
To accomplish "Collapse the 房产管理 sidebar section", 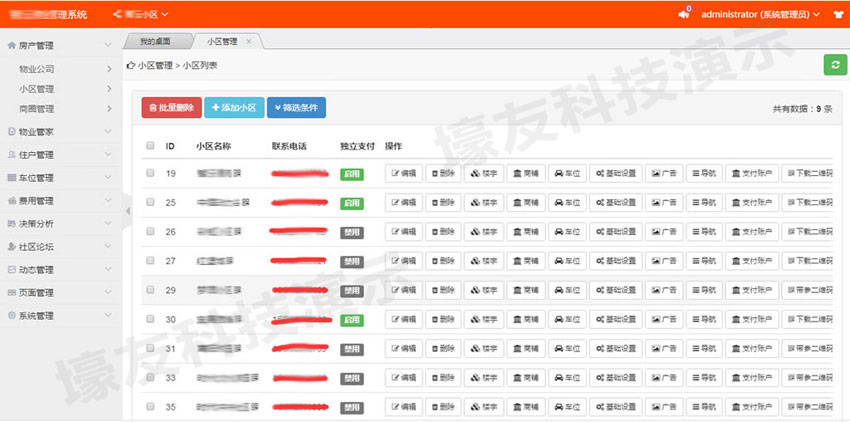I will [60, 46].
